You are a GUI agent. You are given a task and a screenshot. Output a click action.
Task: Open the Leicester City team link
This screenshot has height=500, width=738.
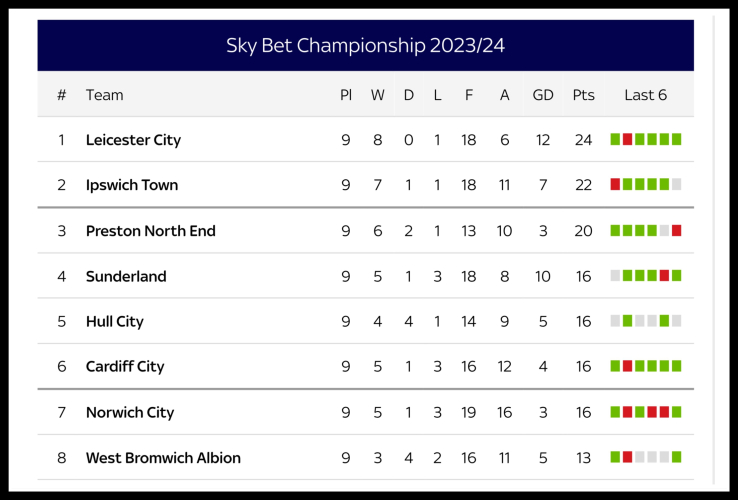[x=133, y=140]
